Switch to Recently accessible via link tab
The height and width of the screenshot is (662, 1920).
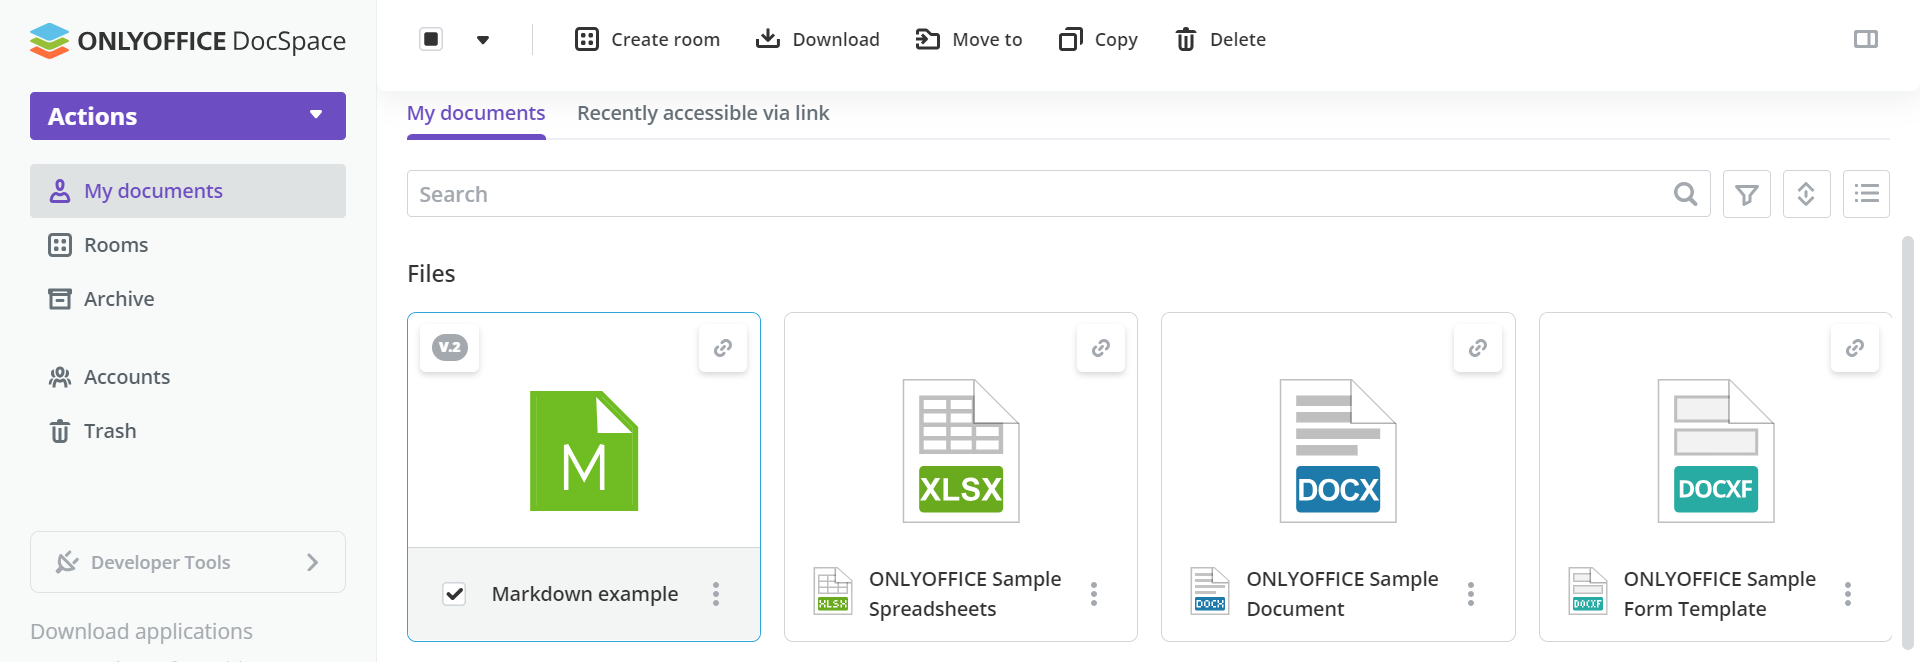click(x=703, y=113)
